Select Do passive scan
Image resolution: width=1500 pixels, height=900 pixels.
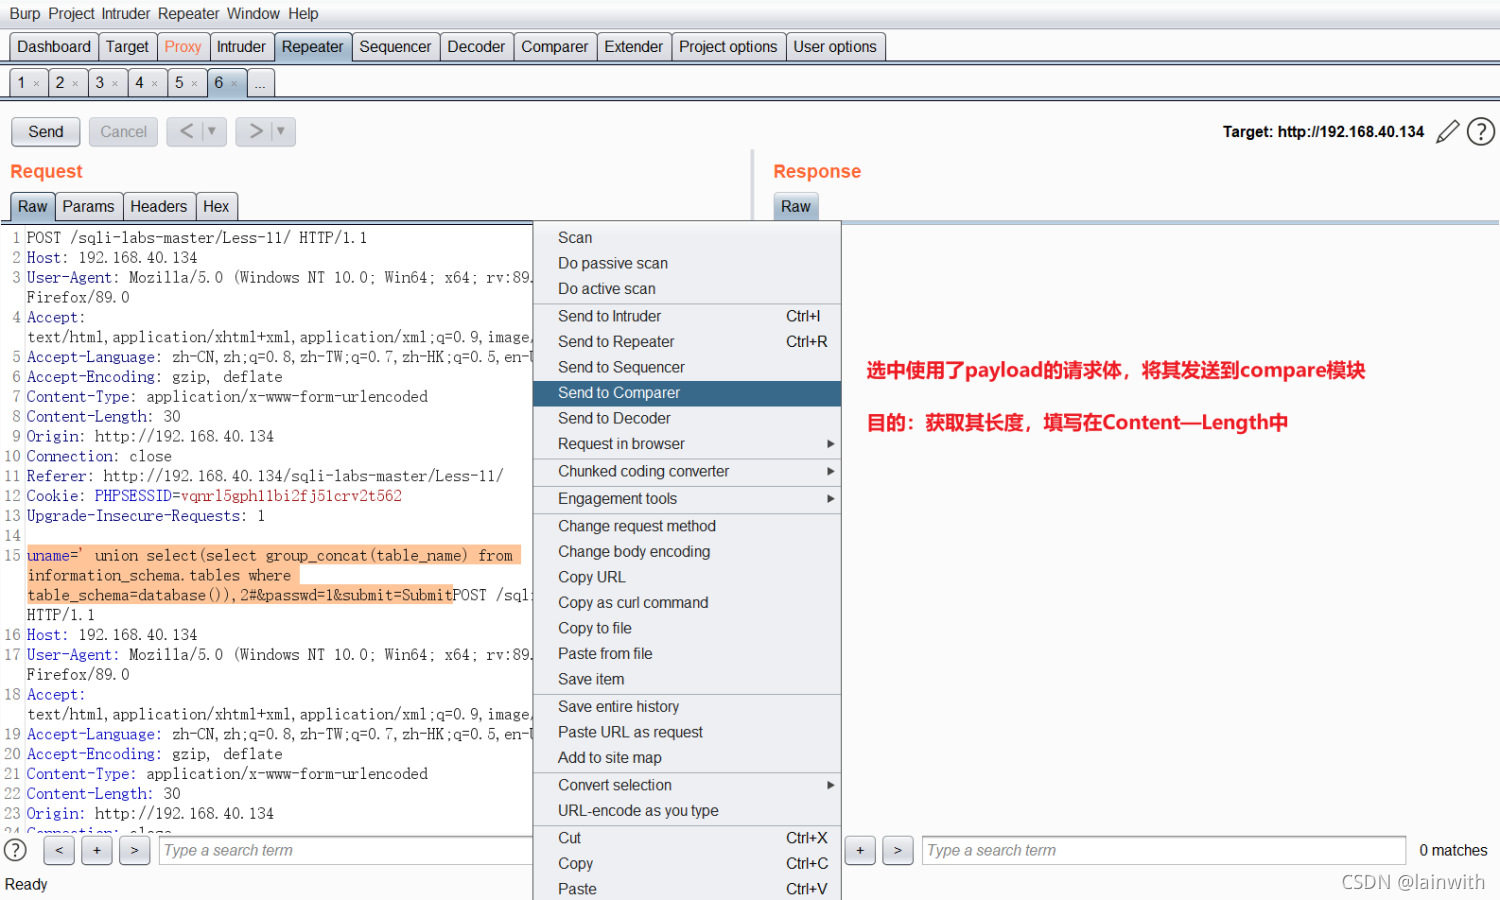coord(687,263)
